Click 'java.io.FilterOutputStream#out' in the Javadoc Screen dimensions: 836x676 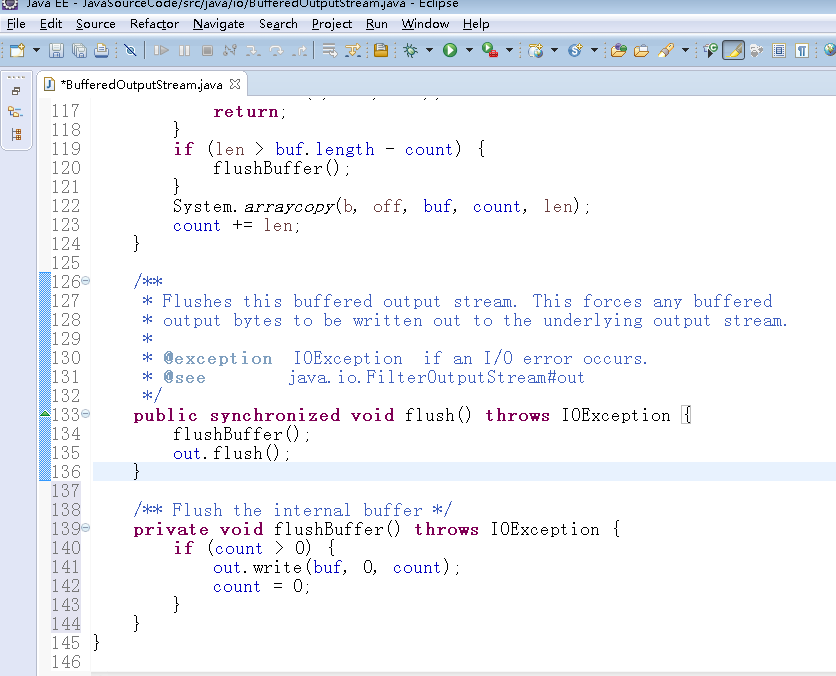[436, 377]
